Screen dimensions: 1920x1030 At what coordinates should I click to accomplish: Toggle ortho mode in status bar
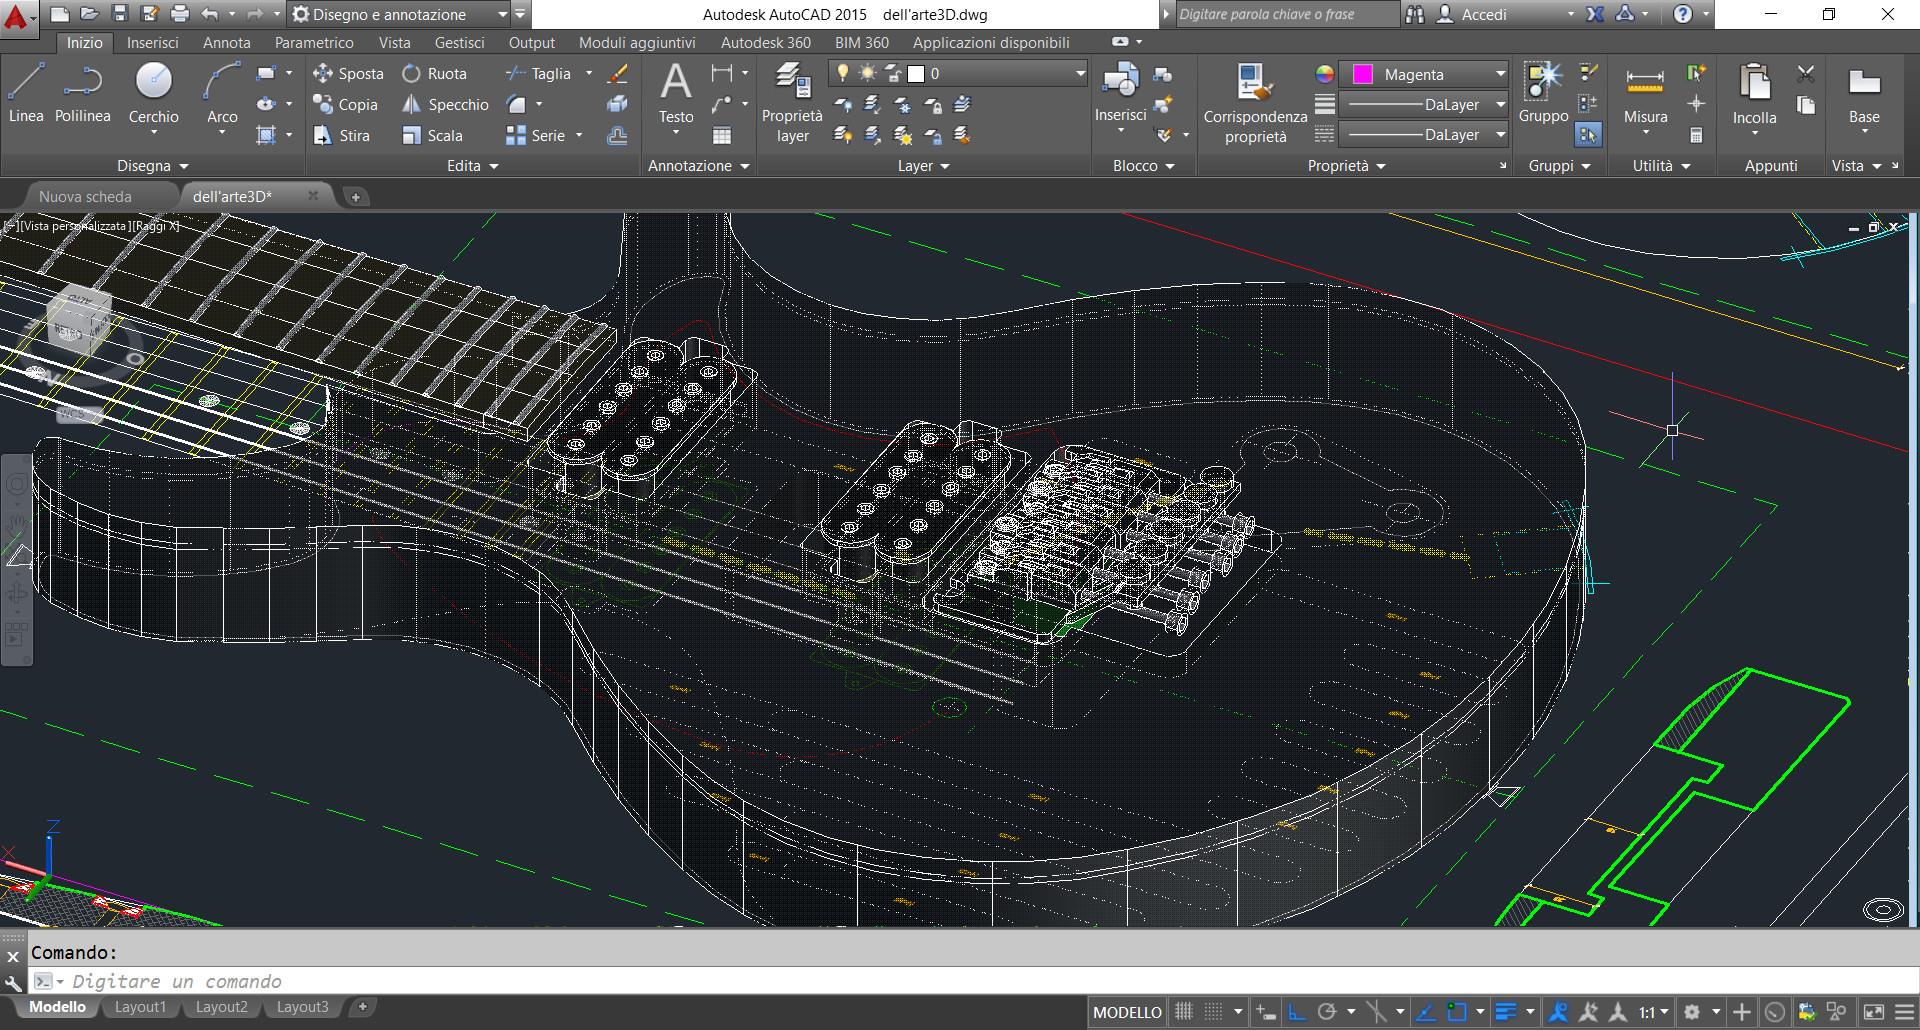(1296, 1012)
